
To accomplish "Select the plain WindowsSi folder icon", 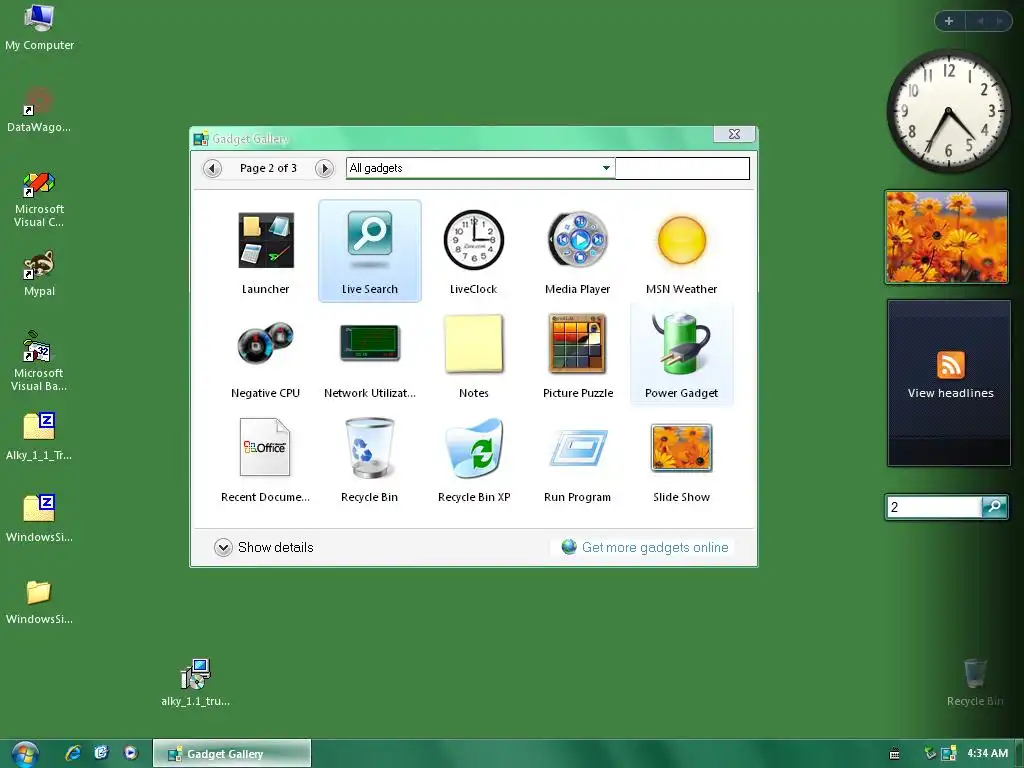I will tap(39, 602).
